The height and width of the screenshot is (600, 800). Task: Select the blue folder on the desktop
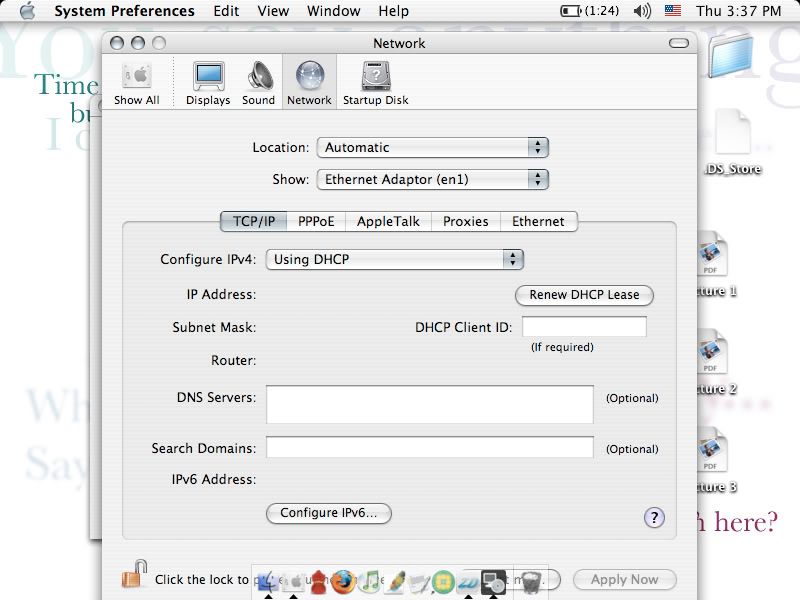[730, 56]
